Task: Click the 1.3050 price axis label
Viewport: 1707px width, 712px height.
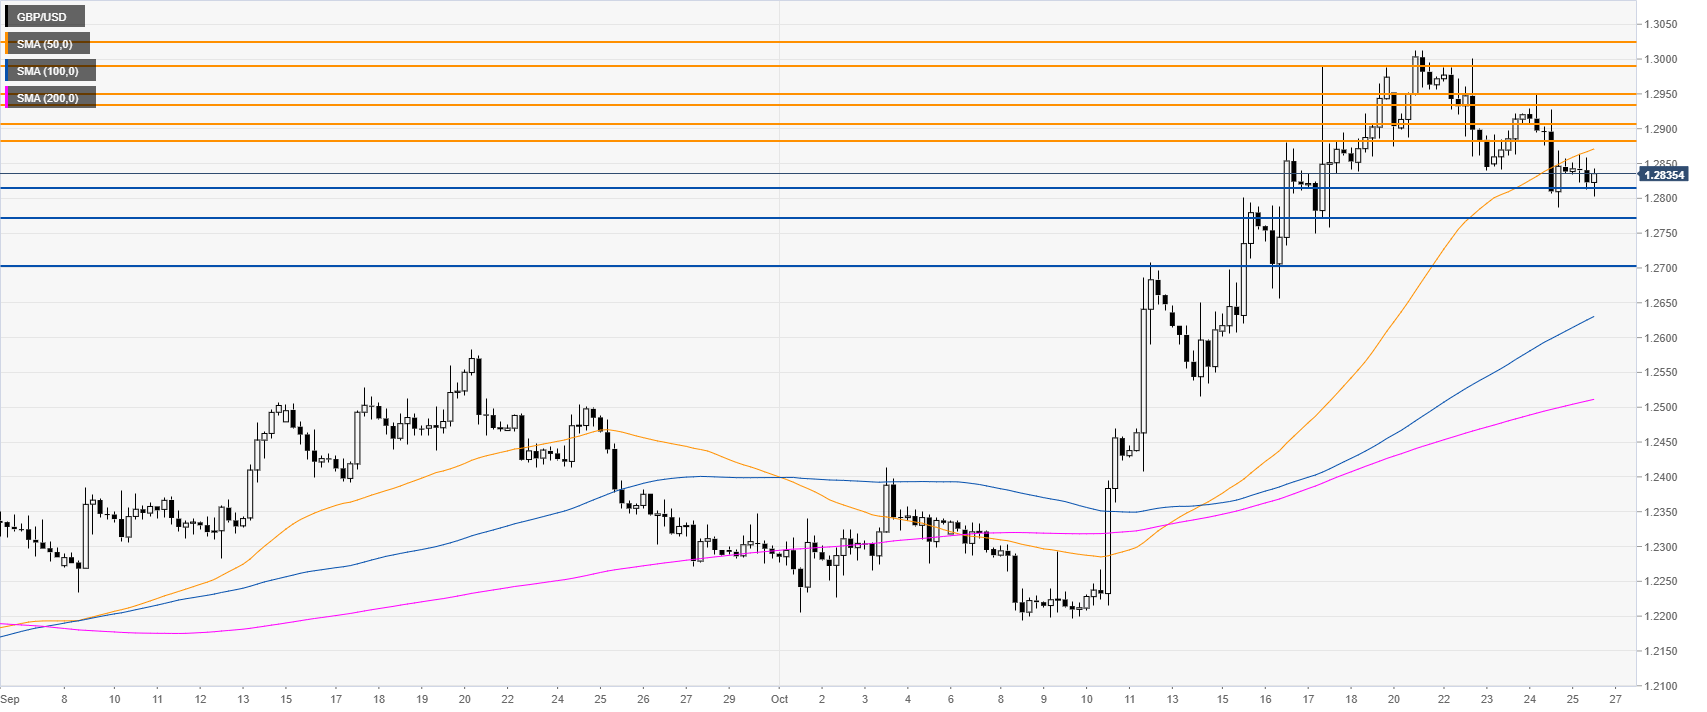Action: coord(1661,25)
